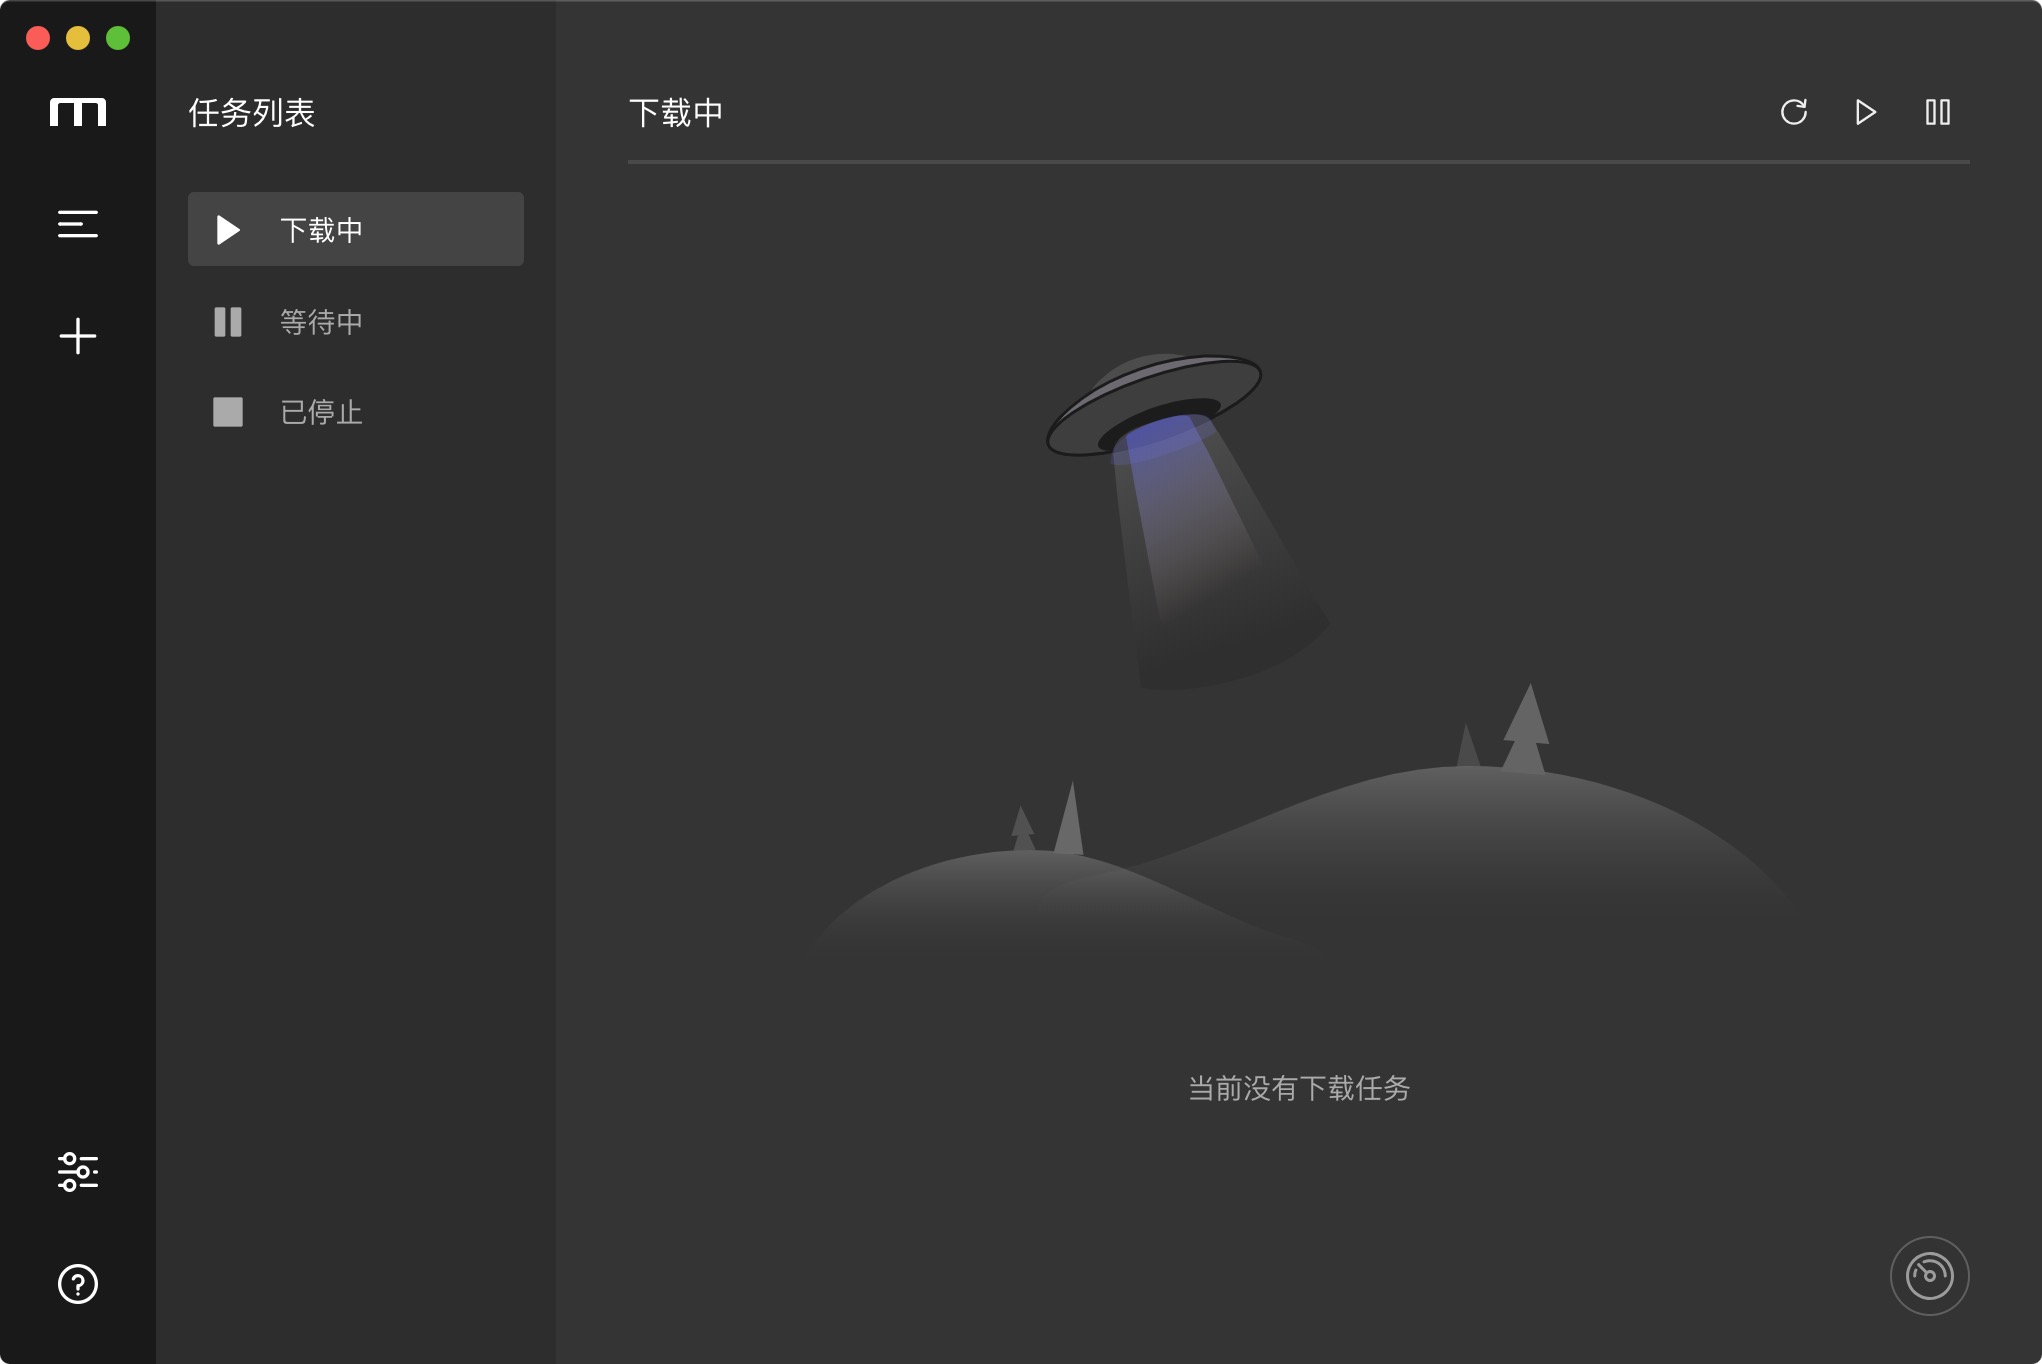Screen dimensions: 2042x1364
Task: Open preferences sliders icon
Action: coord(78,1172)
